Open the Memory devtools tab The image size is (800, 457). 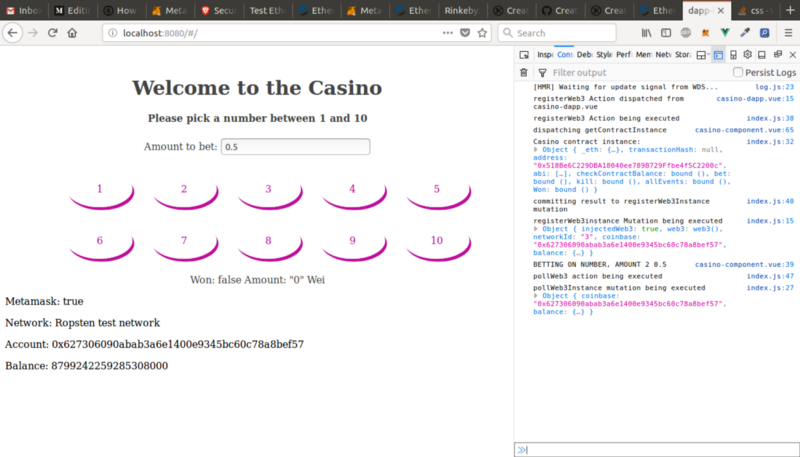tap(643, 55)
